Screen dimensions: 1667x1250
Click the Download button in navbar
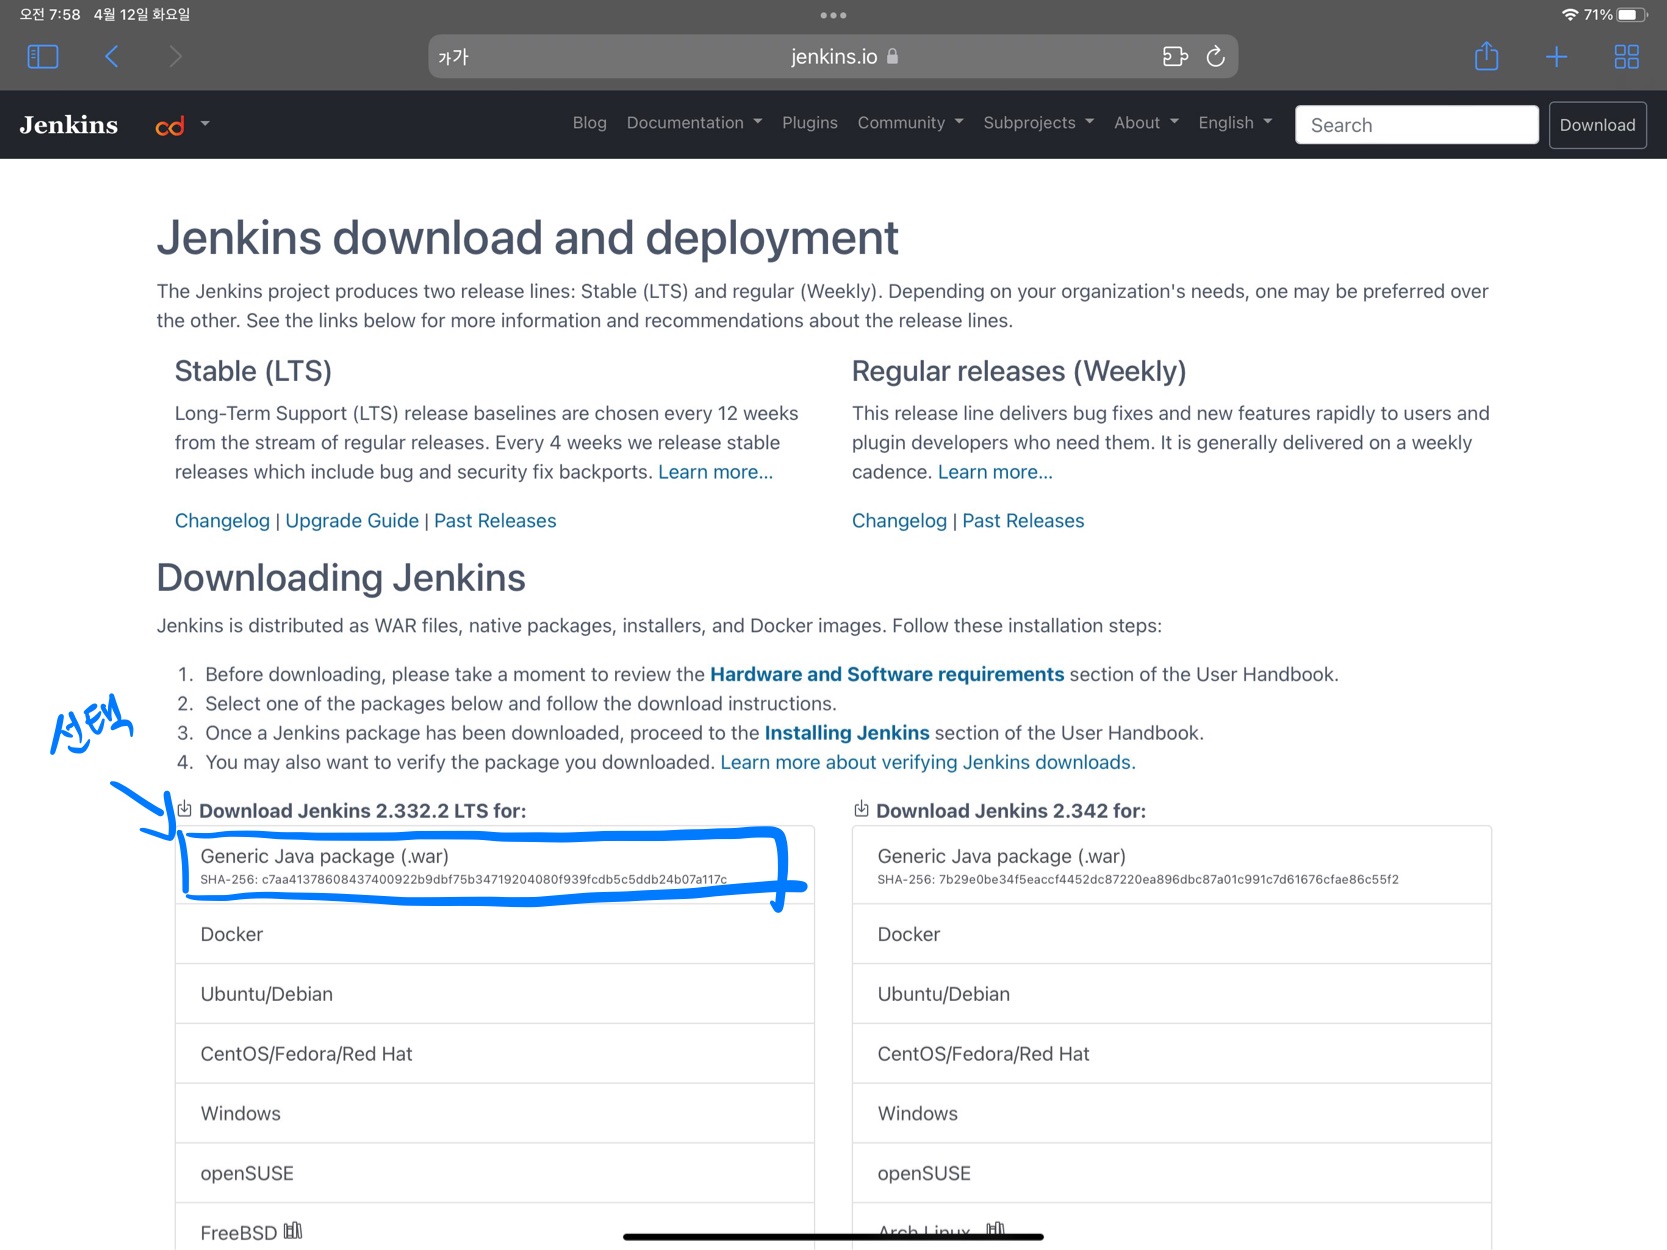tap(1597, 125)
